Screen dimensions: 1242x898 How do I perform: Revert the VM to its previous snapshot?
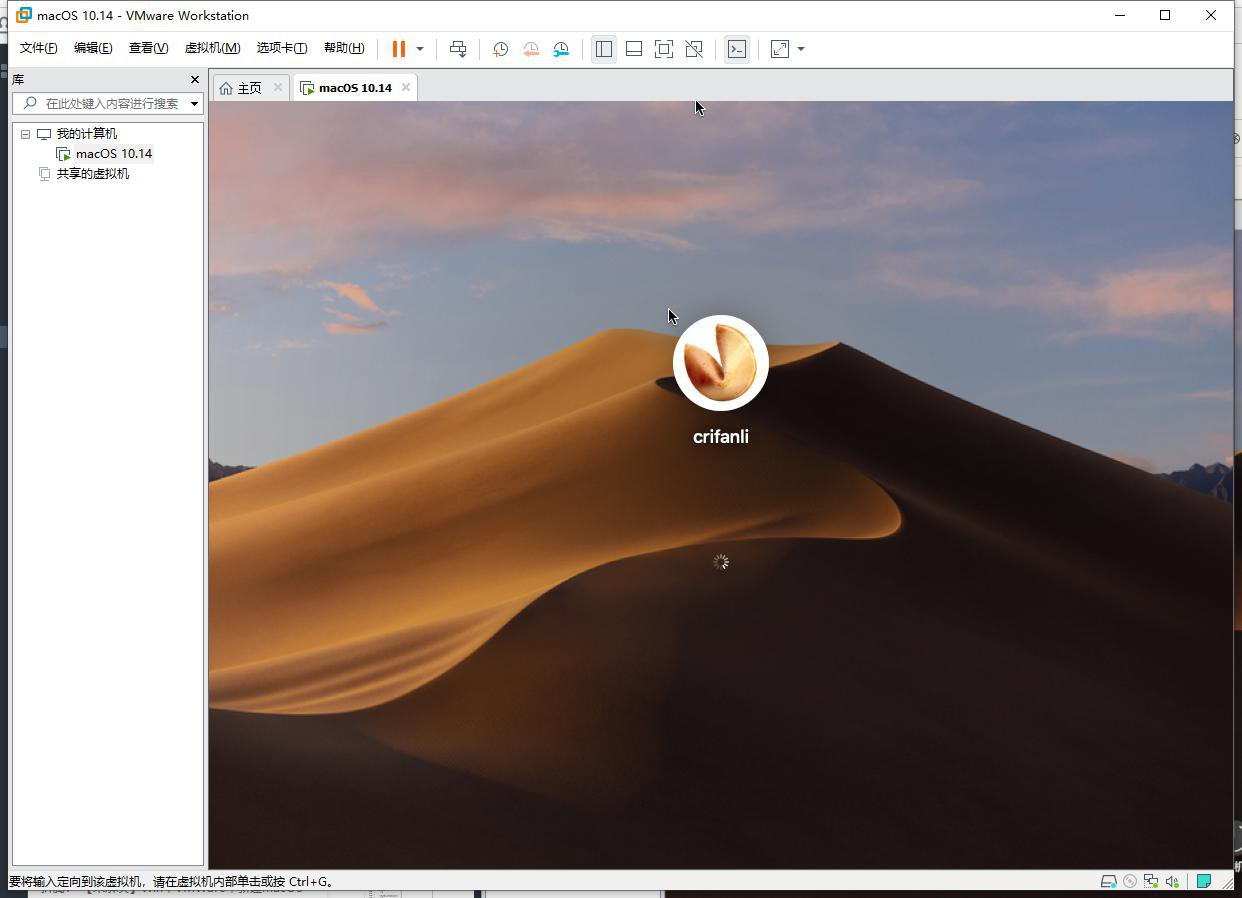point(531,49)
